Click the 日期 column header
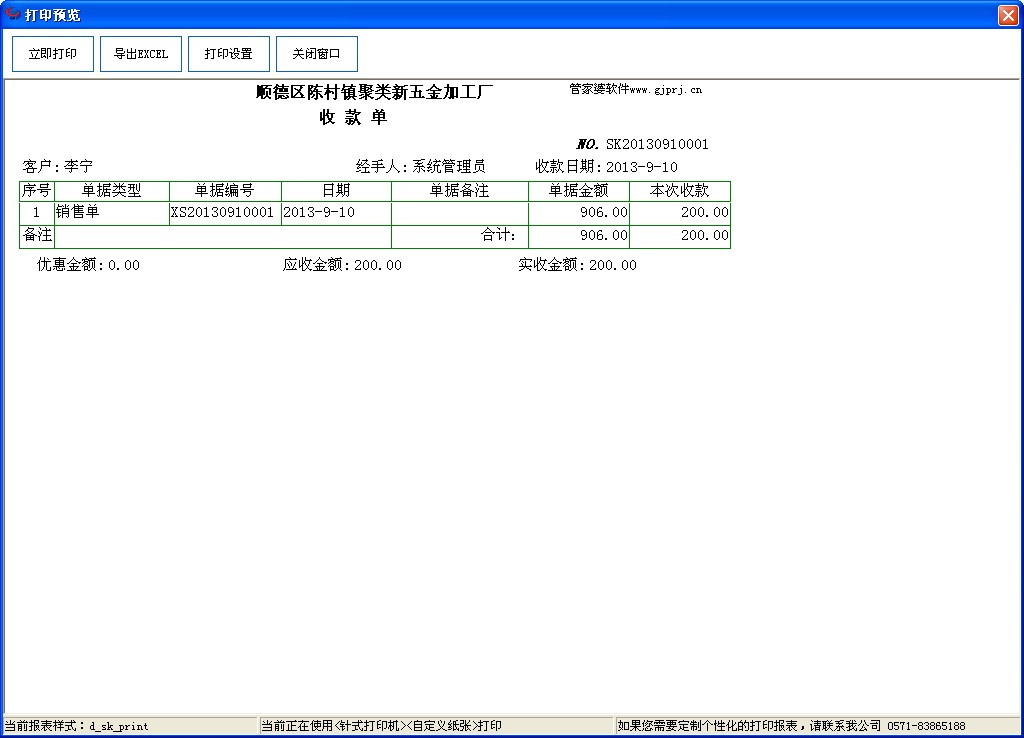 pyautogui.click(x=336, y=191)
